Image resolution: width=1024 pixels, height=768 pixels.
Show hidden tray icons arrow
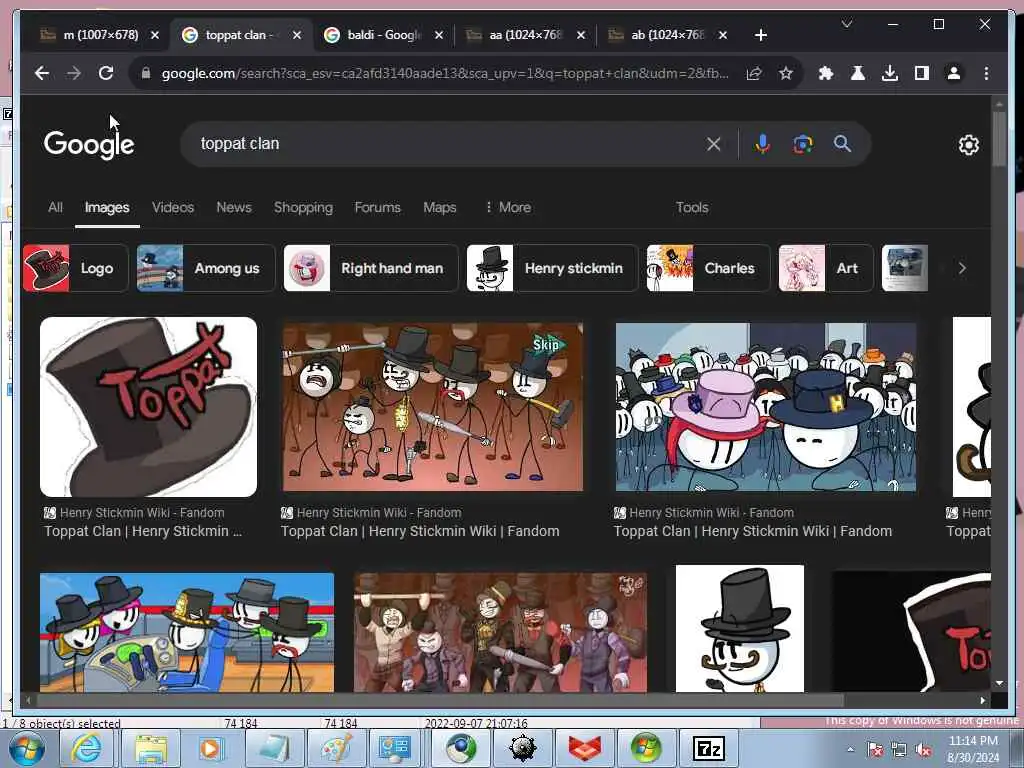point(850,750)
